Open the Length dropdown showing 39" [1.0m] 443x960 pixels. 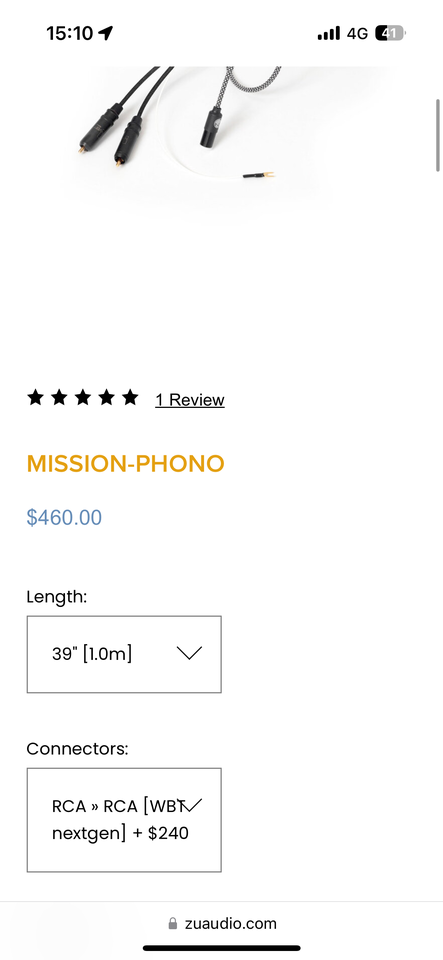(124, 654)
